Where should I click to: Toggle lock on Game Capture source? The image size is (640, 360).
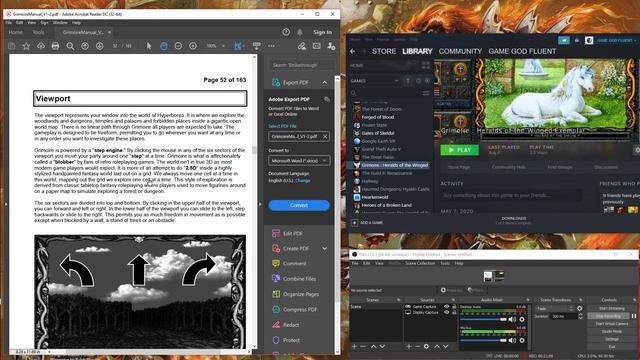454,307
